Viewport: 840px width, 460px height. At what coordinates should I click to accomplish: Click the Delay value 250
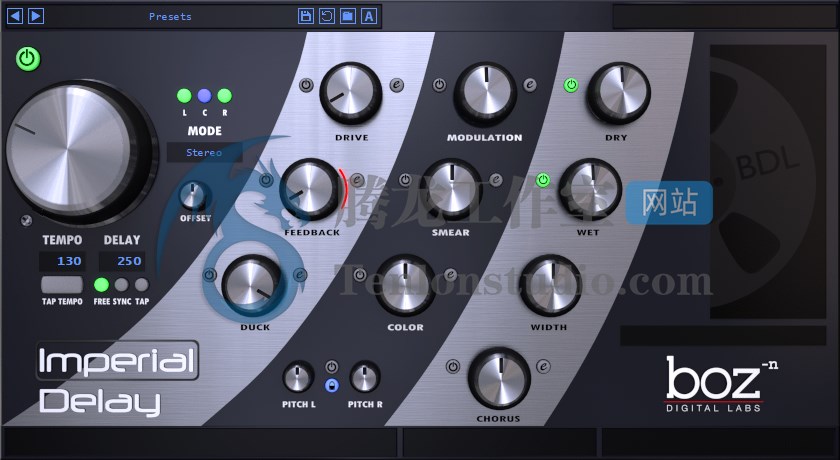pyautogui.click(x=122, y=261)
